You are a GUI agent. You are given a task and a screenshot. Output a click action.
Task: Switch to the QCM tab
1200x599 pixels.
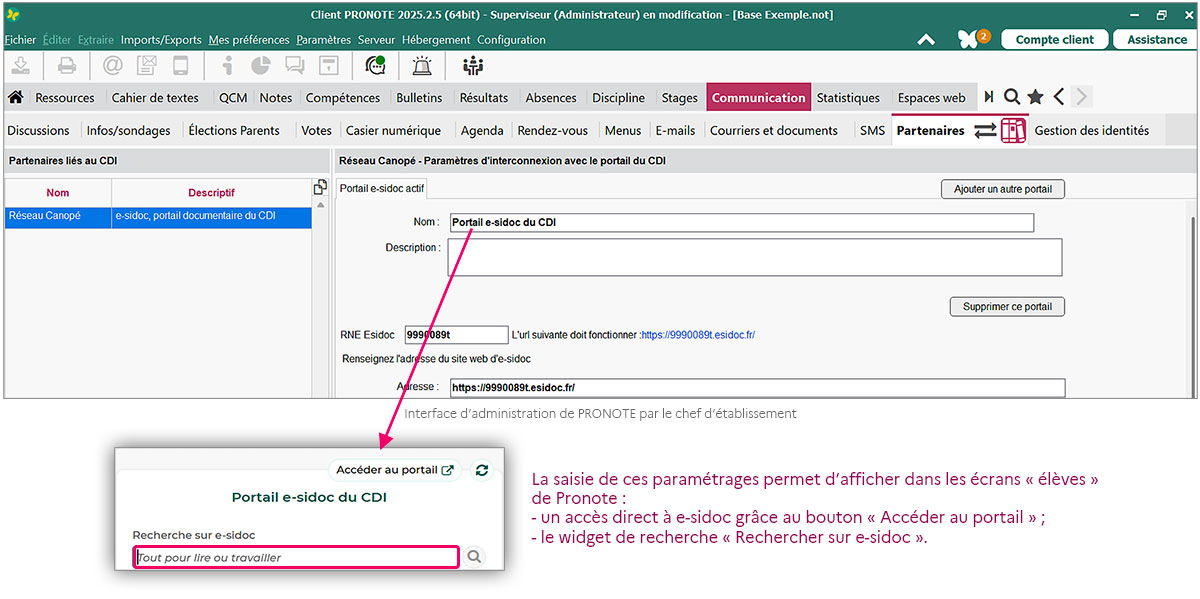(x=233, y=98)
